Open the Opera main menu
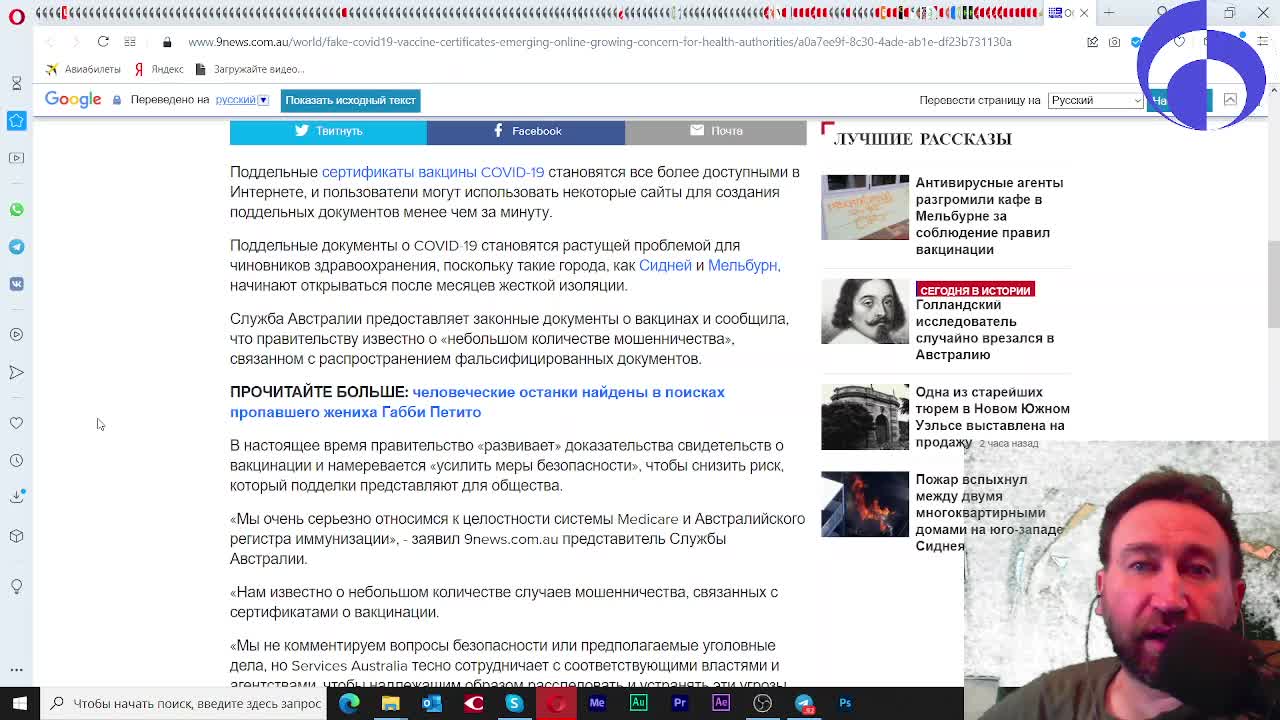 tap(17, 16)
